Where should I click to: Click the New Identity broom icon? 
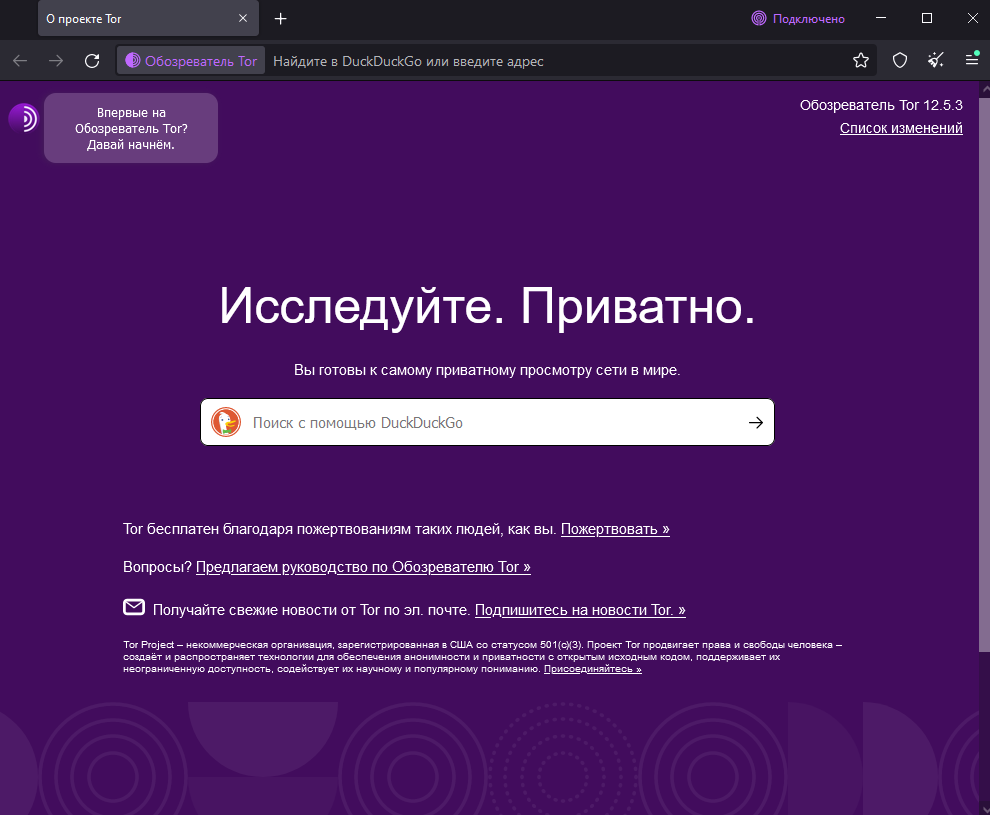(x=936, y=61)
